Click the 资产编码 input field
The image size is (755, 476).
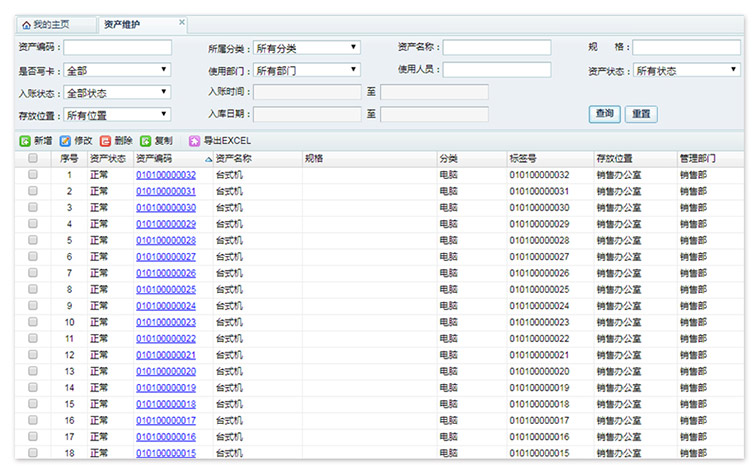tap(117, 48)
